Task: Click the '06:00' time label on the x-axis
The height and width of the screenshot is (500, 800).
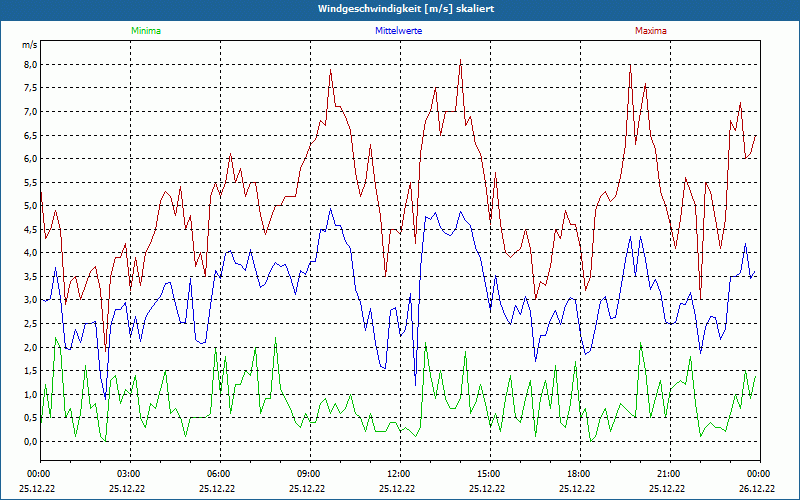Action: point(219,474)
